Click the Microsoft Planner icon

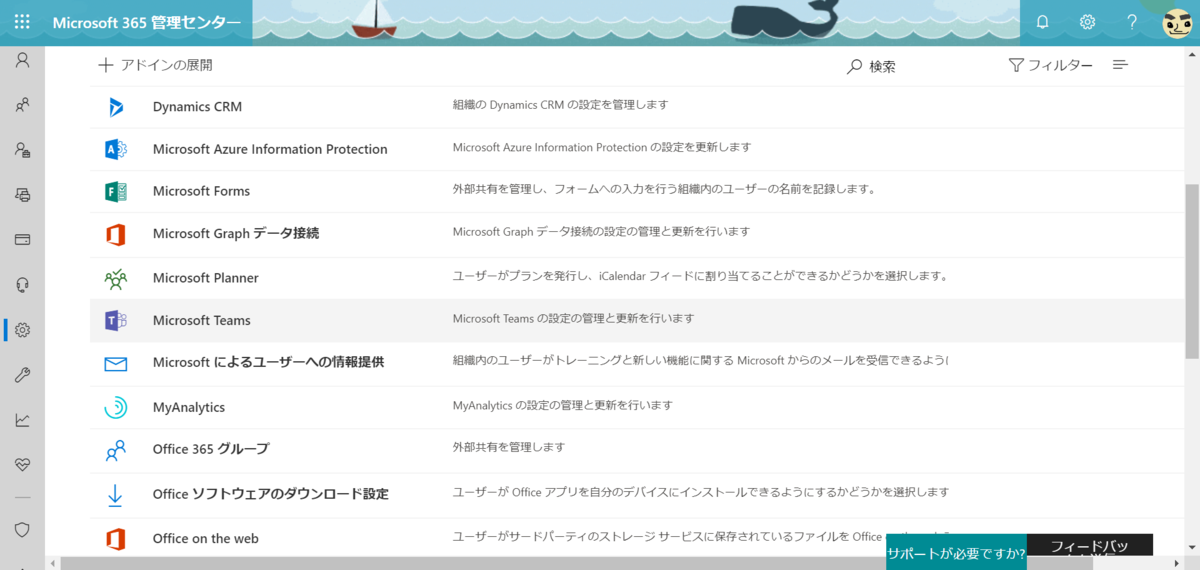pyautogui.click(x=116, y=278)
